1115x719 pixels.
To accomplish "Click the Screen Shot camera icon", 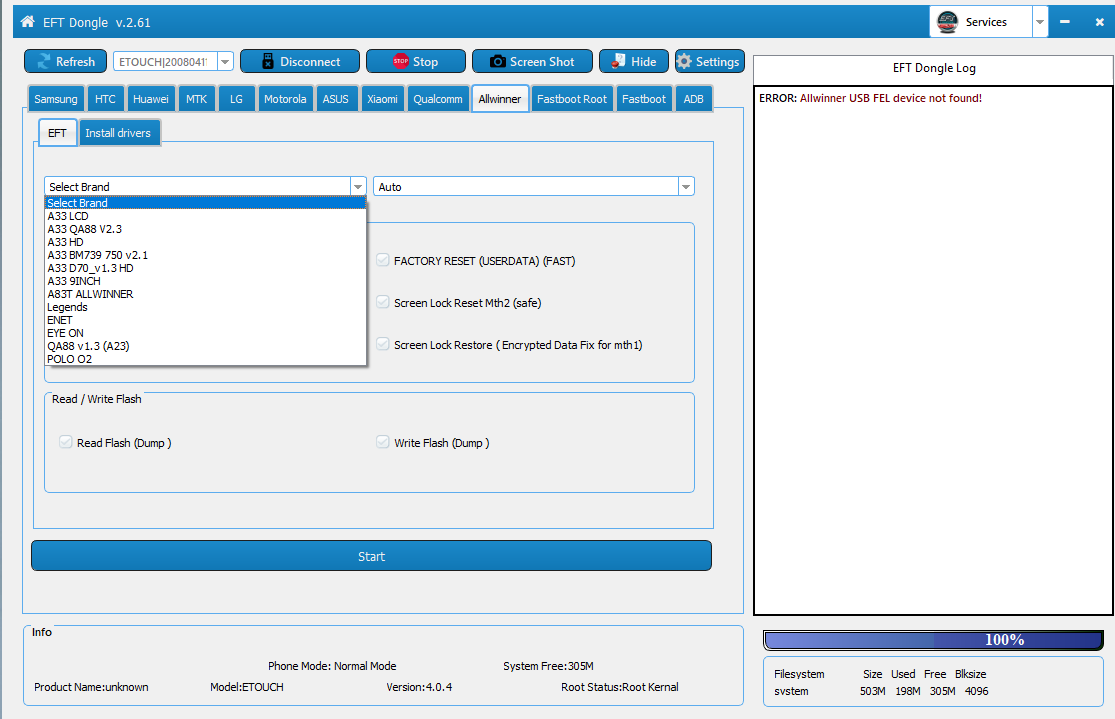I will click(498, 61).
